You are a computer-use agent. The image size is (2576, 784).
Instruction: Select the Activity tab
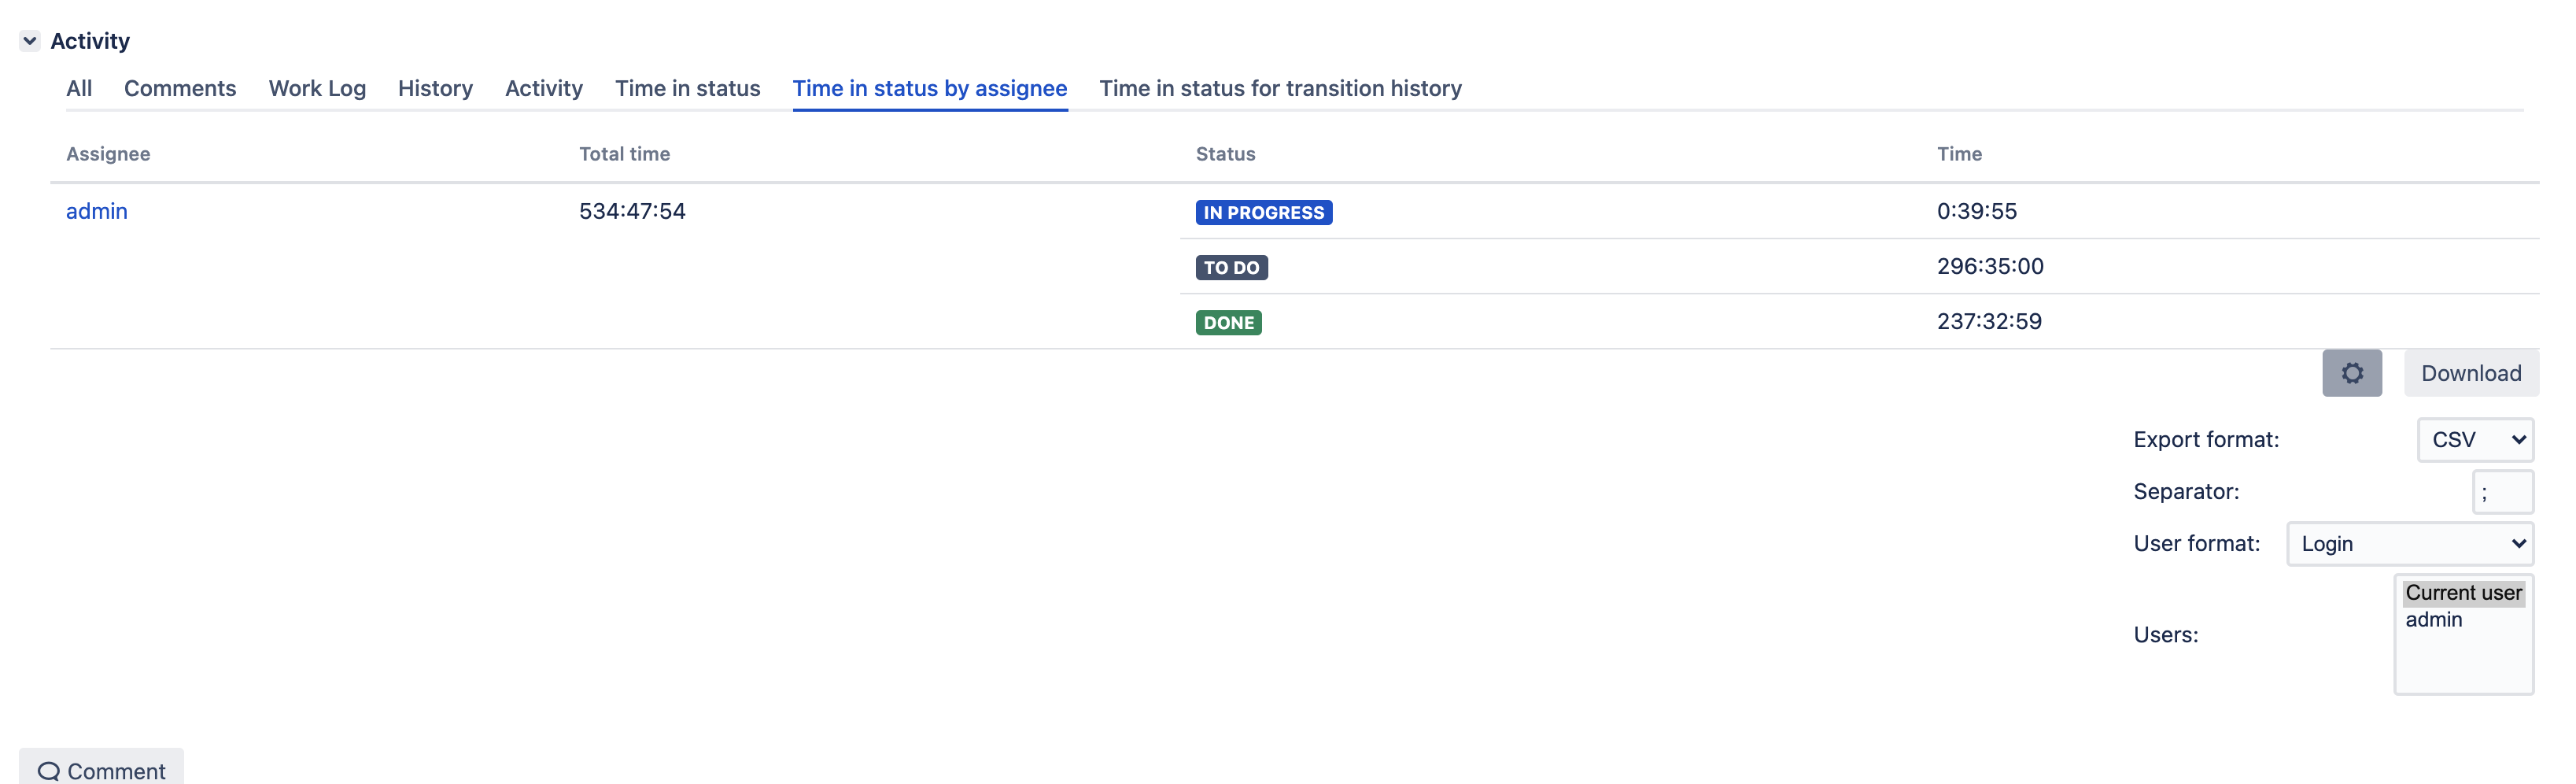click(x=544, y=88)
